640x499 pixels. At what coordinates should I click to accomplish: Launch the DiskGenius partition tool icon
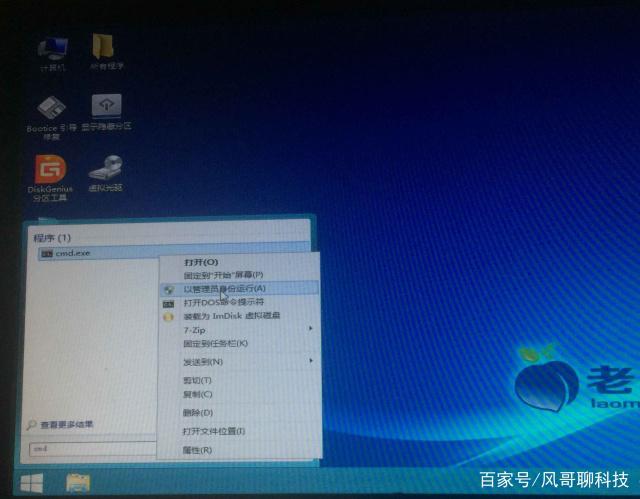tap(50, 171)
